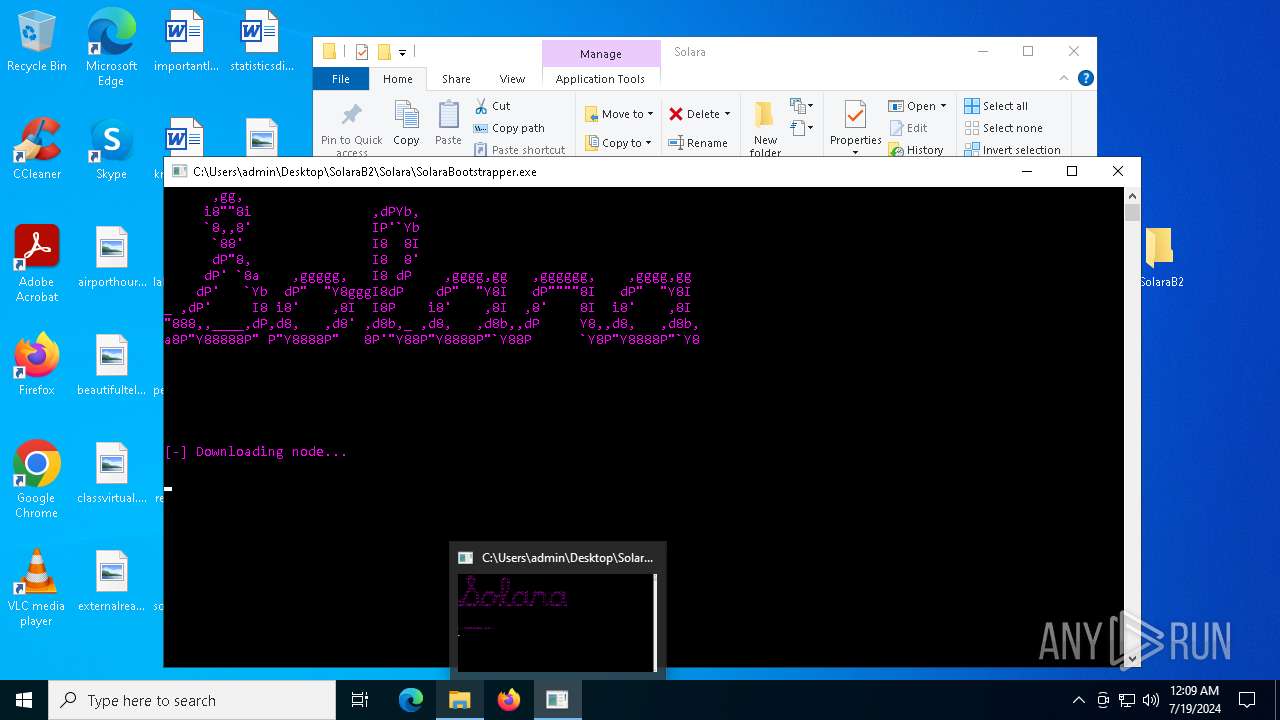This screenshot has width=1280, height=720.
Task: Open Edge from the taskbar
Action: click(x=411, y=700)
